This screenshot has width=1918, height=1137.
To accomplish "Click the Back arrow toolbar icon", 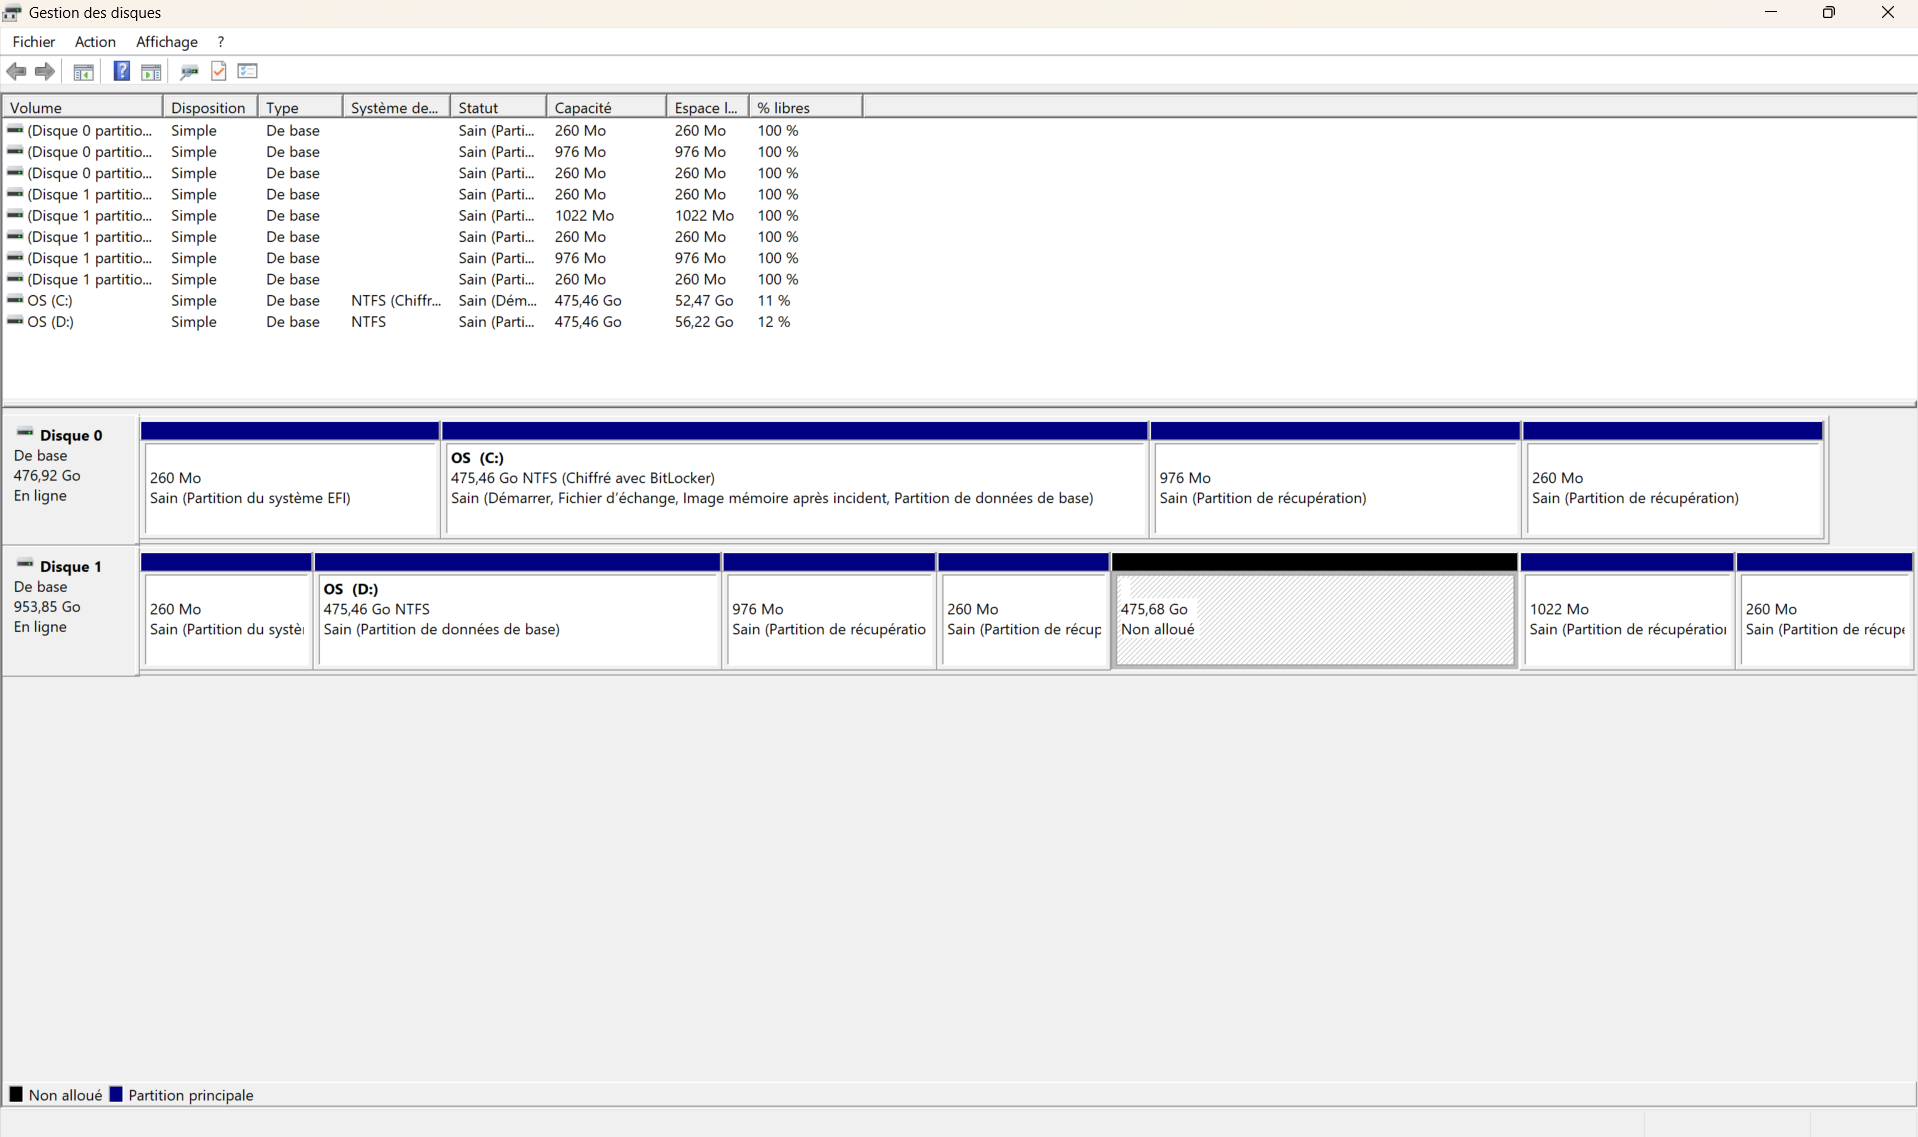I will pos(16,71).
